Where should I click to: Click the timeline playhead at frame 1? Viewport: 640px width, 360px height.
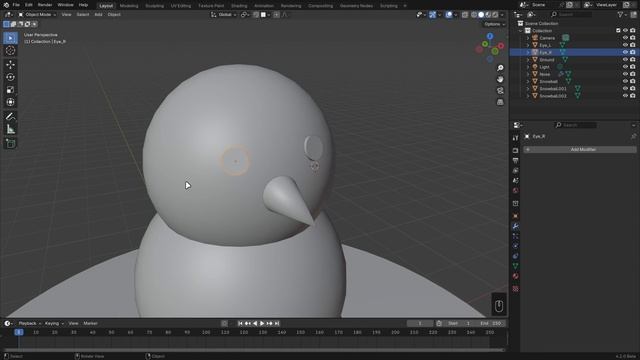pos(19,332)
